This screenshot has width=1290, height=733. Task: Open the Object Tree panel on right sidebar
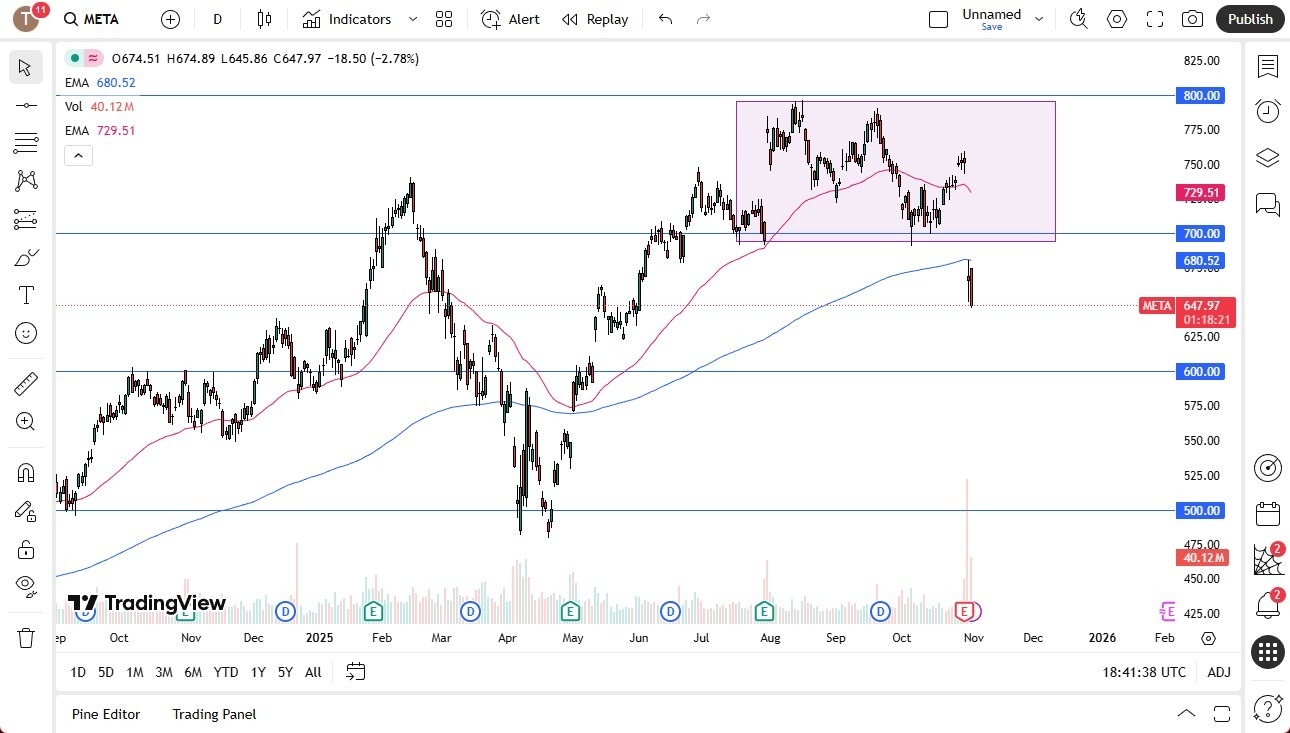point(1267,157)
